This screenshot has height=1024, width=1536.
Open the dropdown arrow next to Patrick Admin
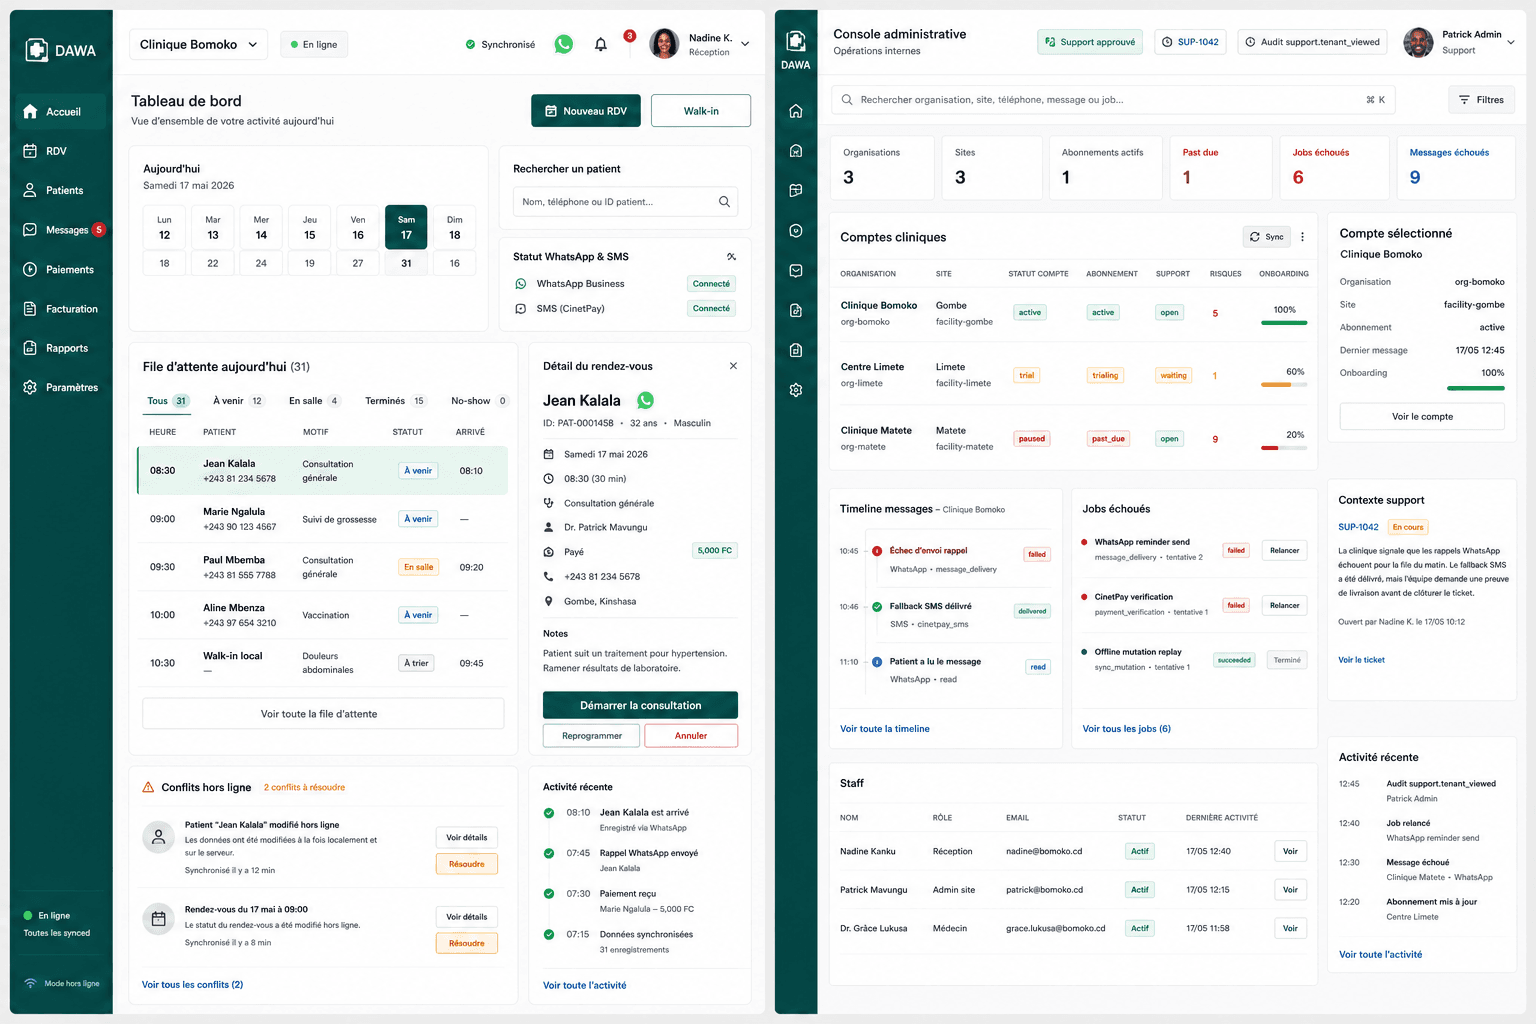pyautogui.click(x=1510, y=42)
